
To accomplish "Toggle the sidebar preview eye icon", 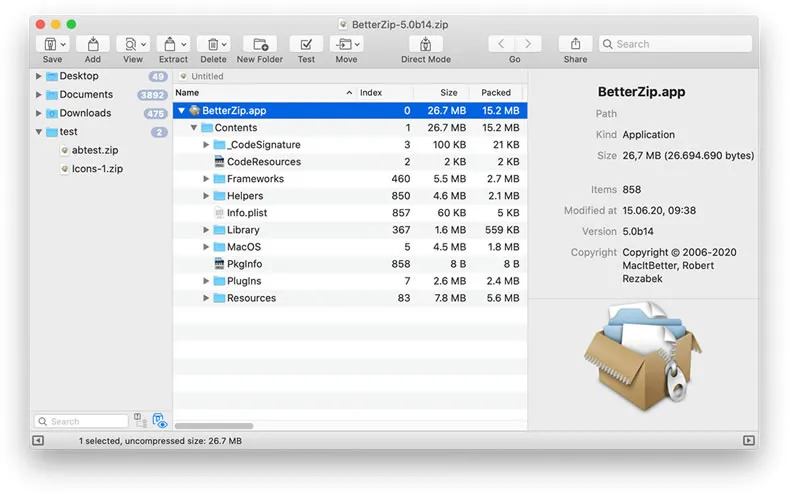I will 160,421.
